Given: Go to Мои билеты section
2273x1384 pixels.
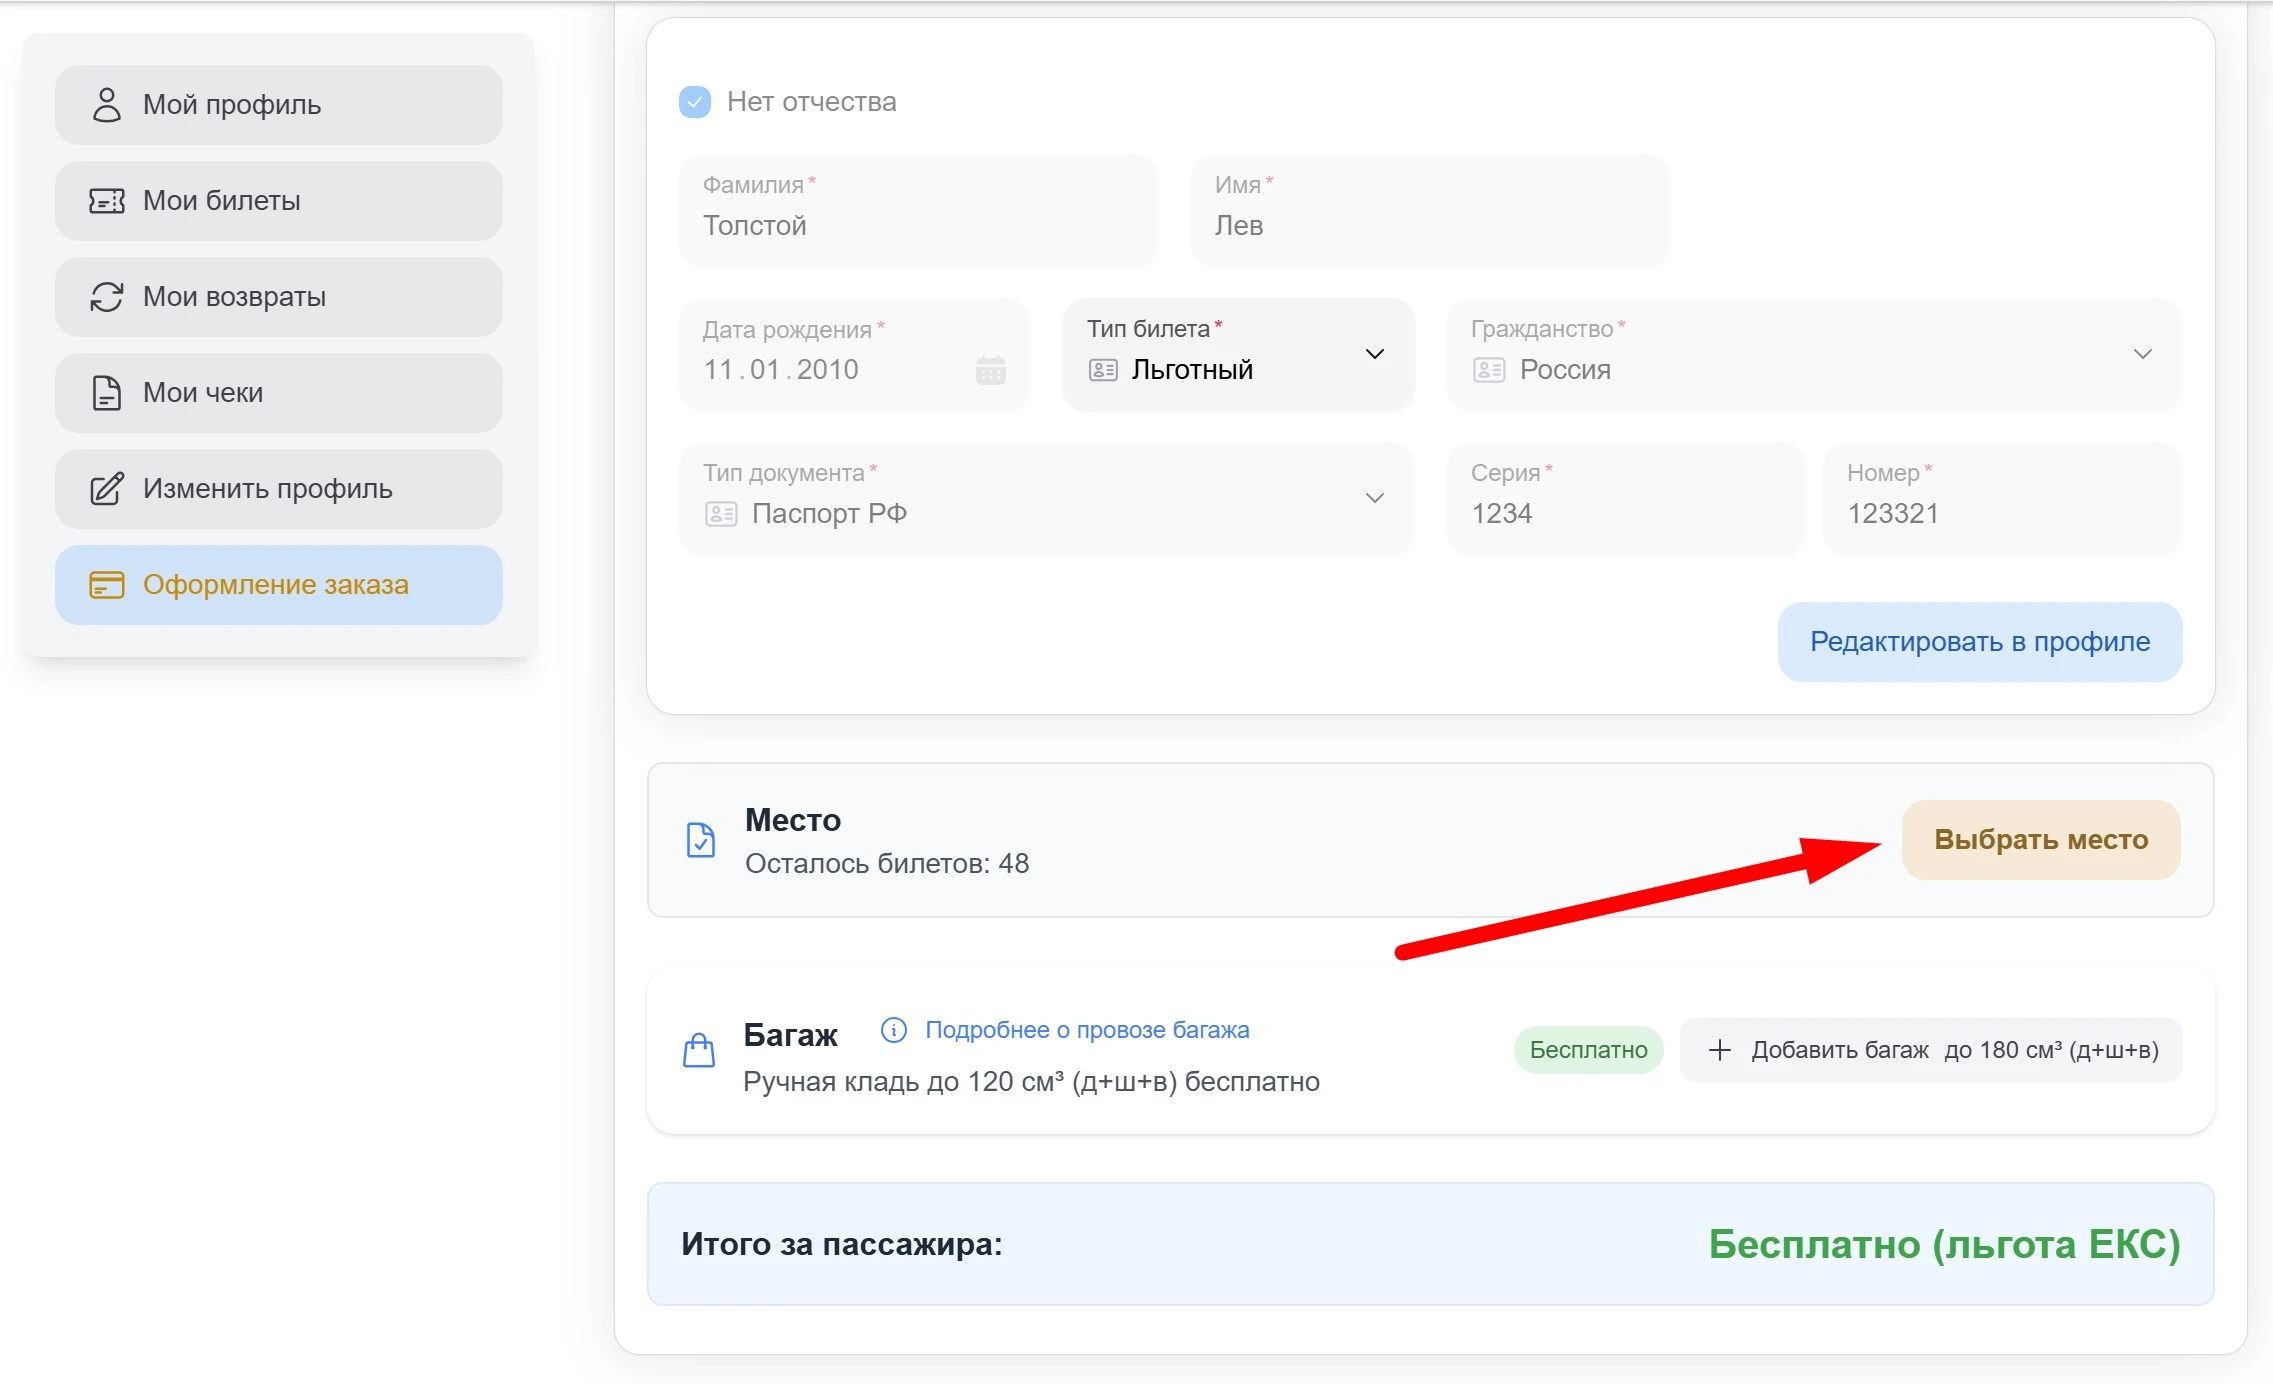Looking at the screenshot, I should [279, 201].
